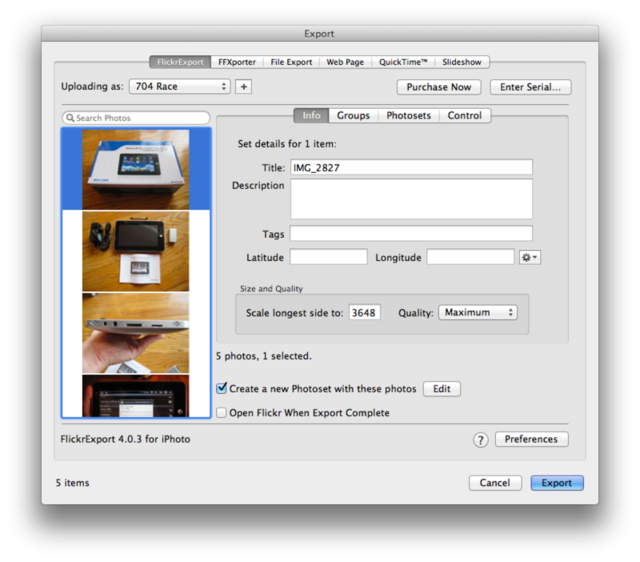640x562 pixels.
Task: Switch to the Slideshow tab
Action: point(462,62)
